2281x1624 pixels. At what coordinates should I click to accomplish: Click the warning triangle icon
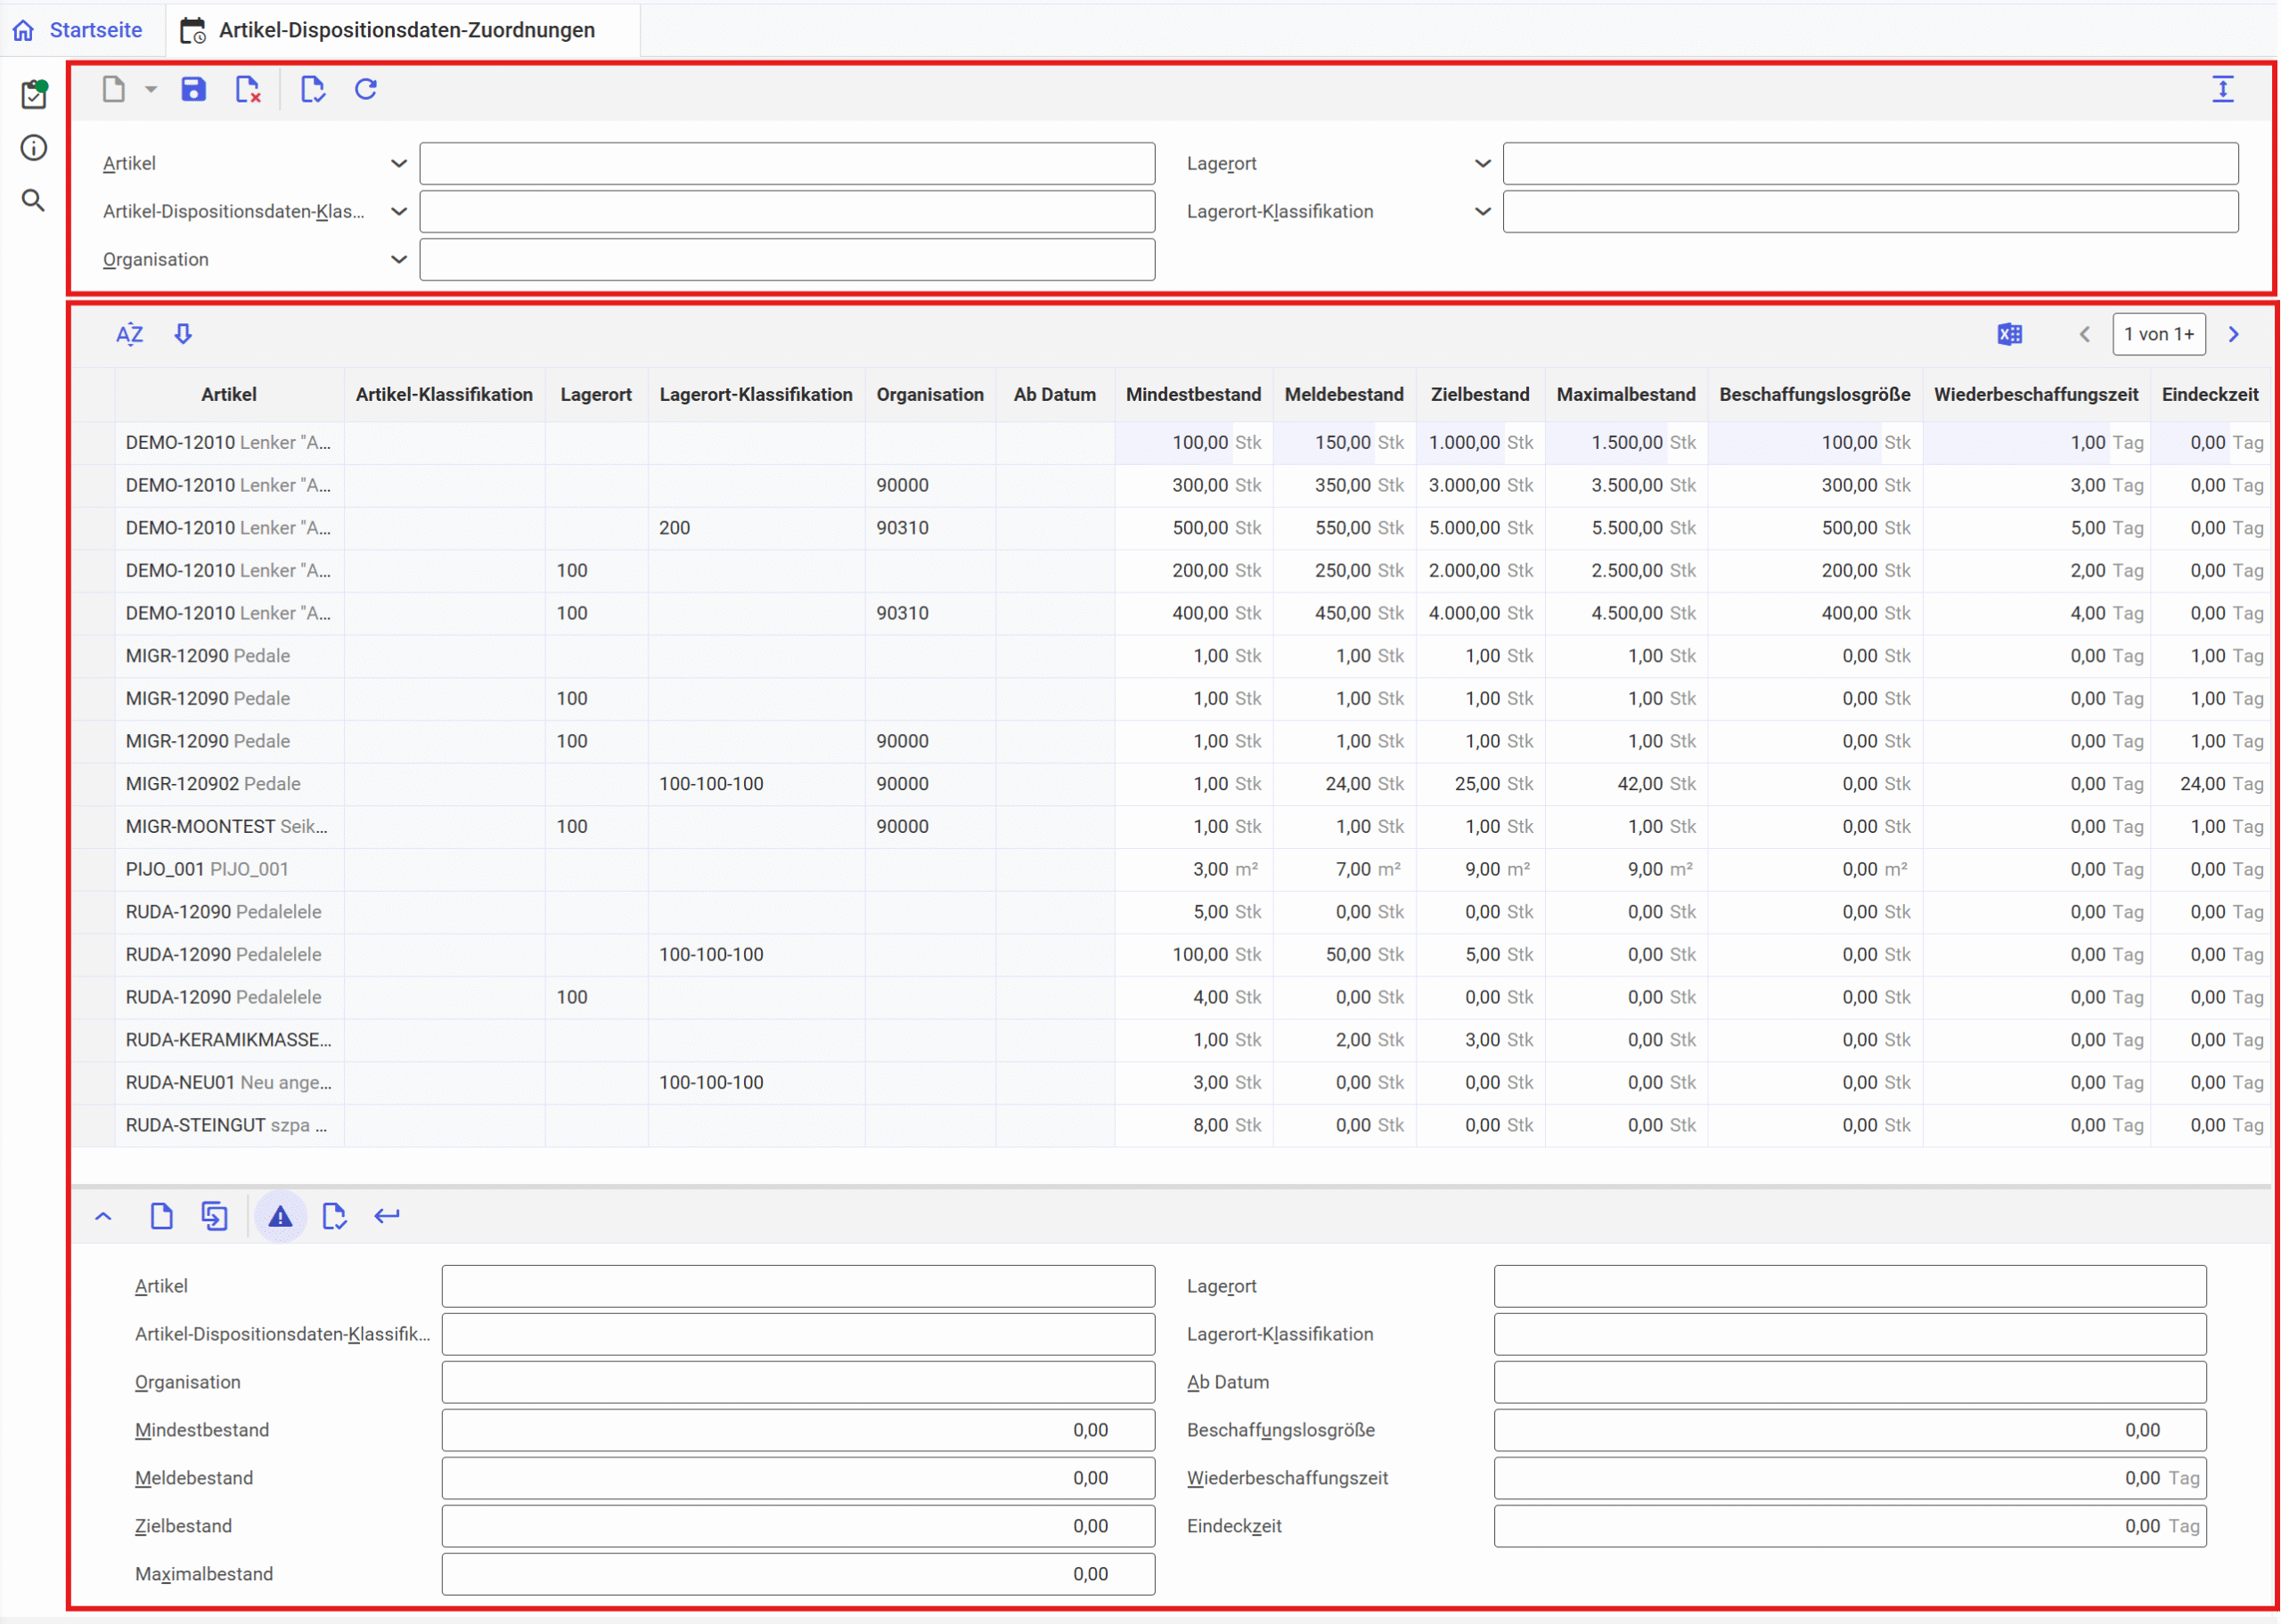(x=280, y=1216)
